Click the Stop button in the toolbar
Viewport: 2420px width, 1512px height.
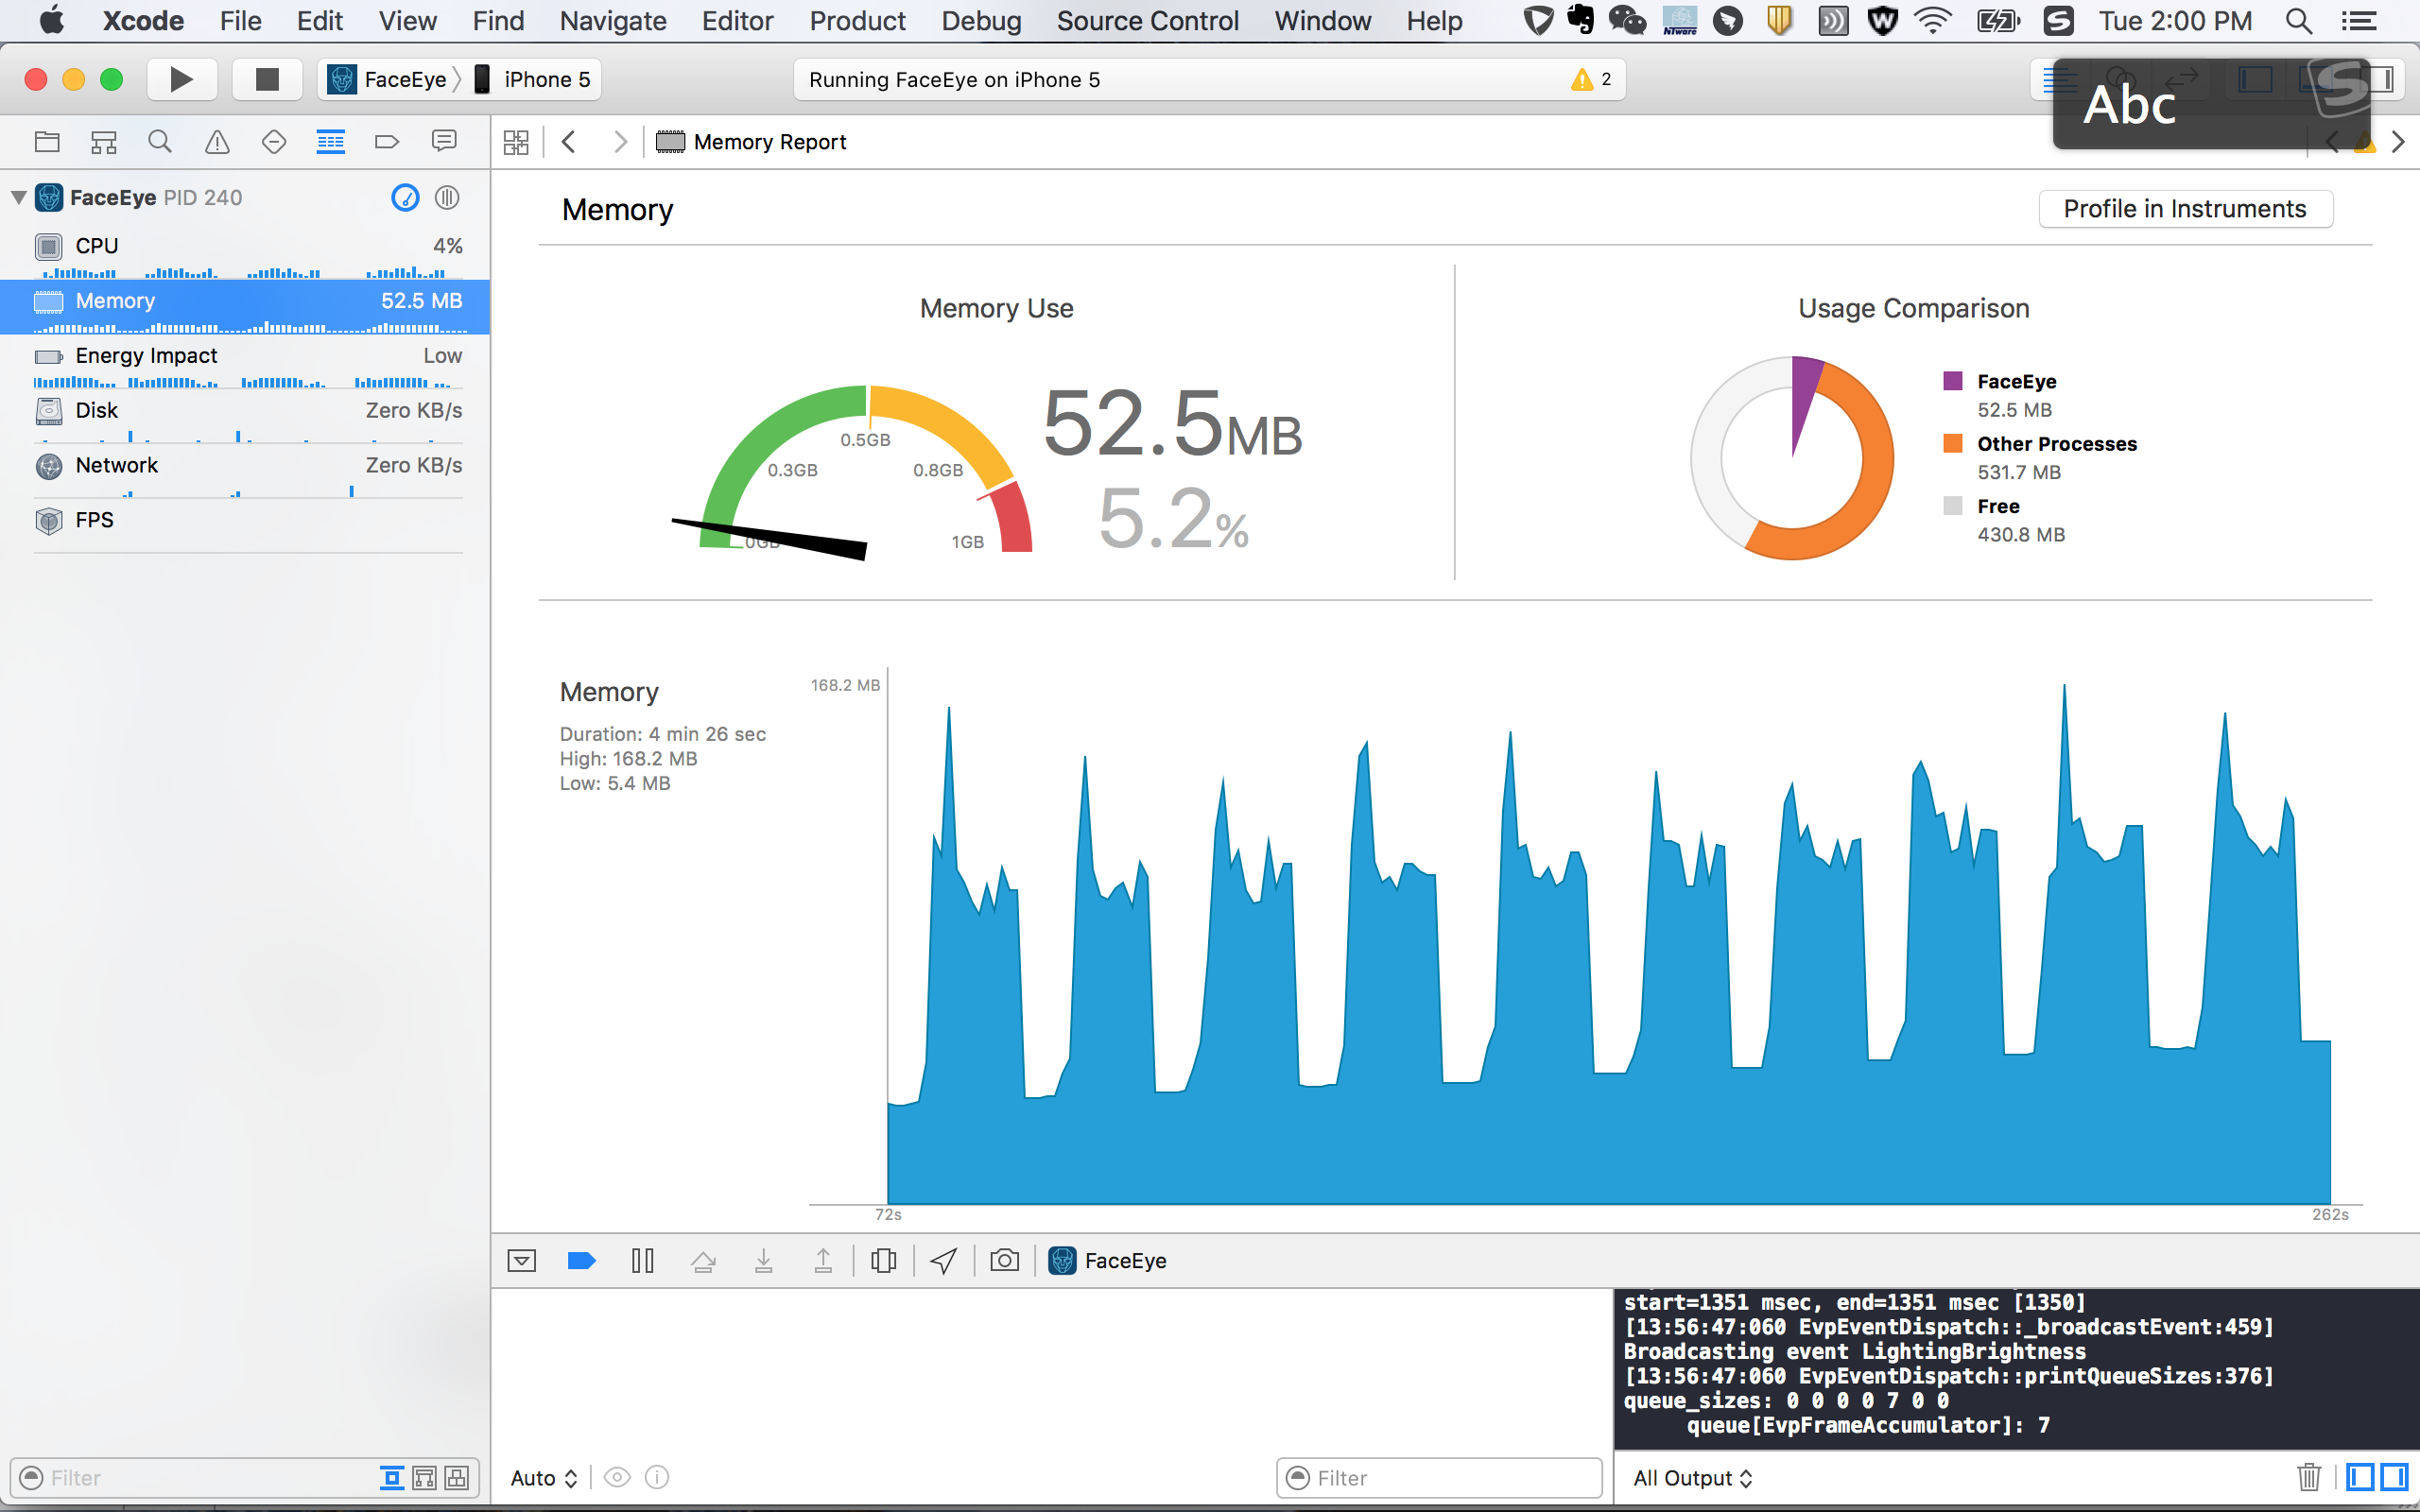click(266, 79)
